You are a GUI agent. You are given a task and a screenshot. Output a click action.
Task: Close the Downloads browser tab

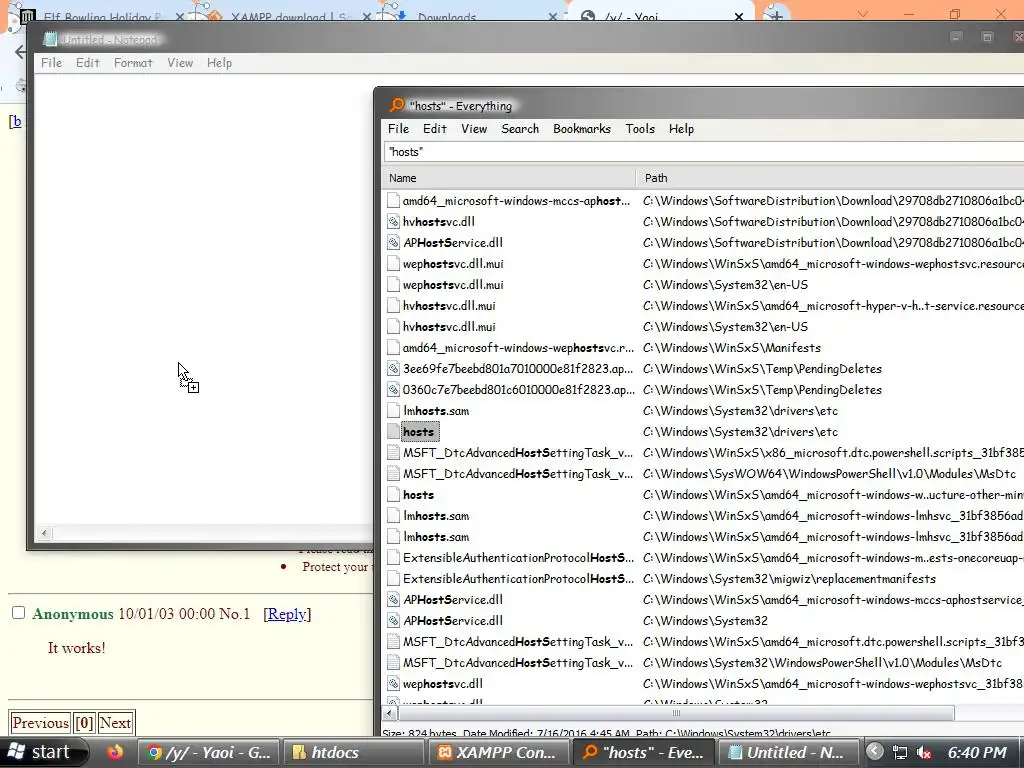pyautogui.click(x=552, y=16)
